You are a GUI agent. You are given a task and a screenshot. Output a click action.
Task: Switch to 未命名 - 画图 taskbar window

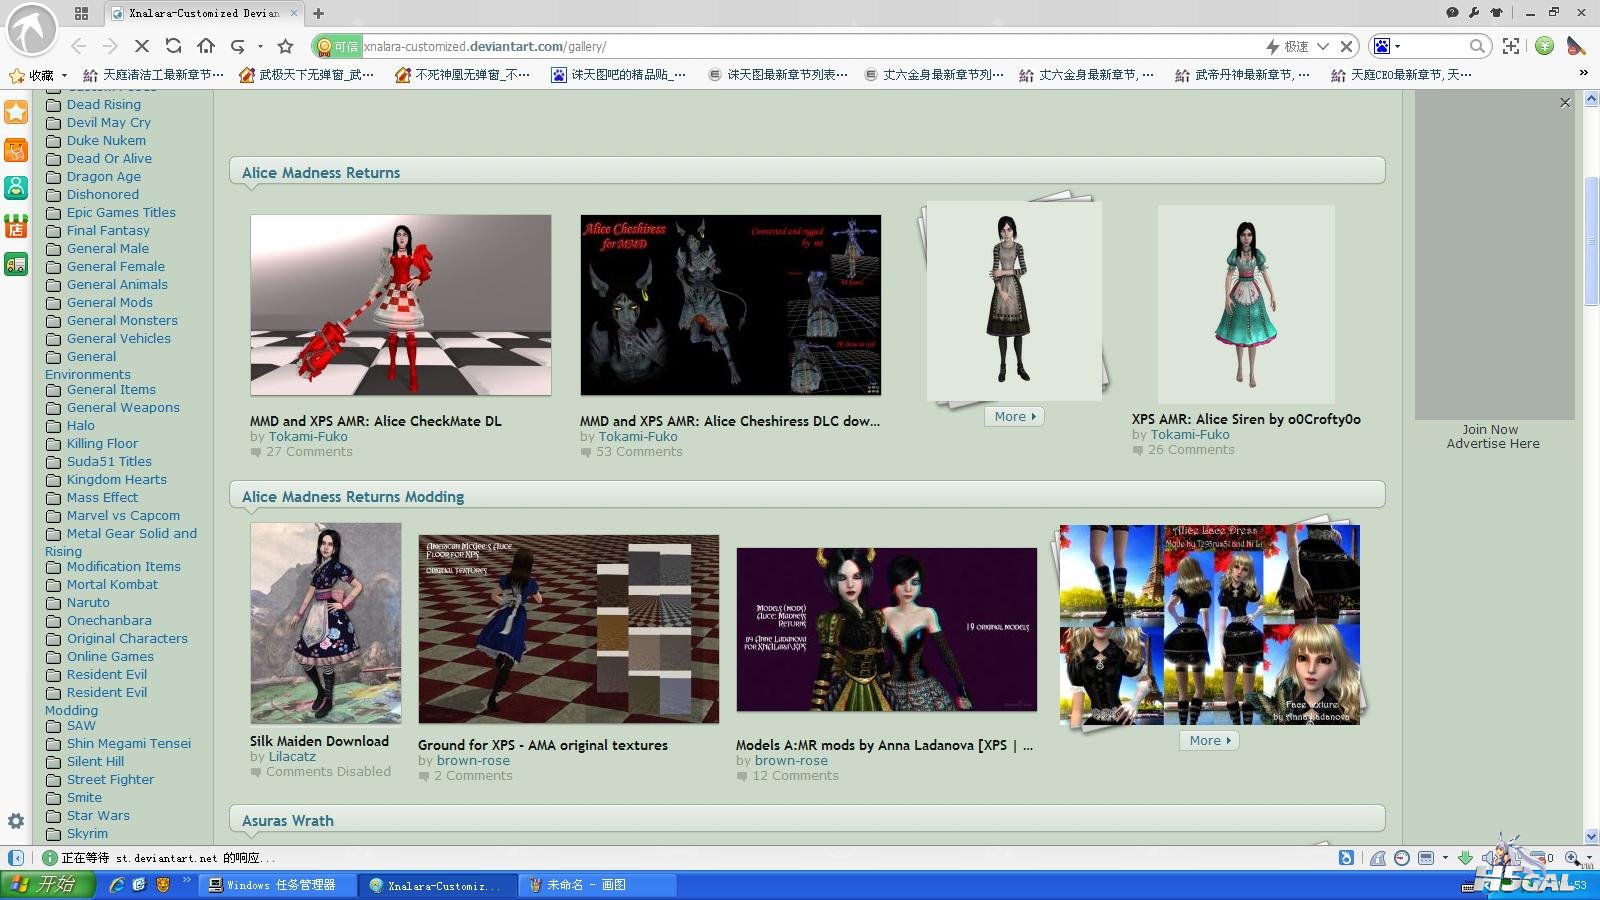[599, 885]
